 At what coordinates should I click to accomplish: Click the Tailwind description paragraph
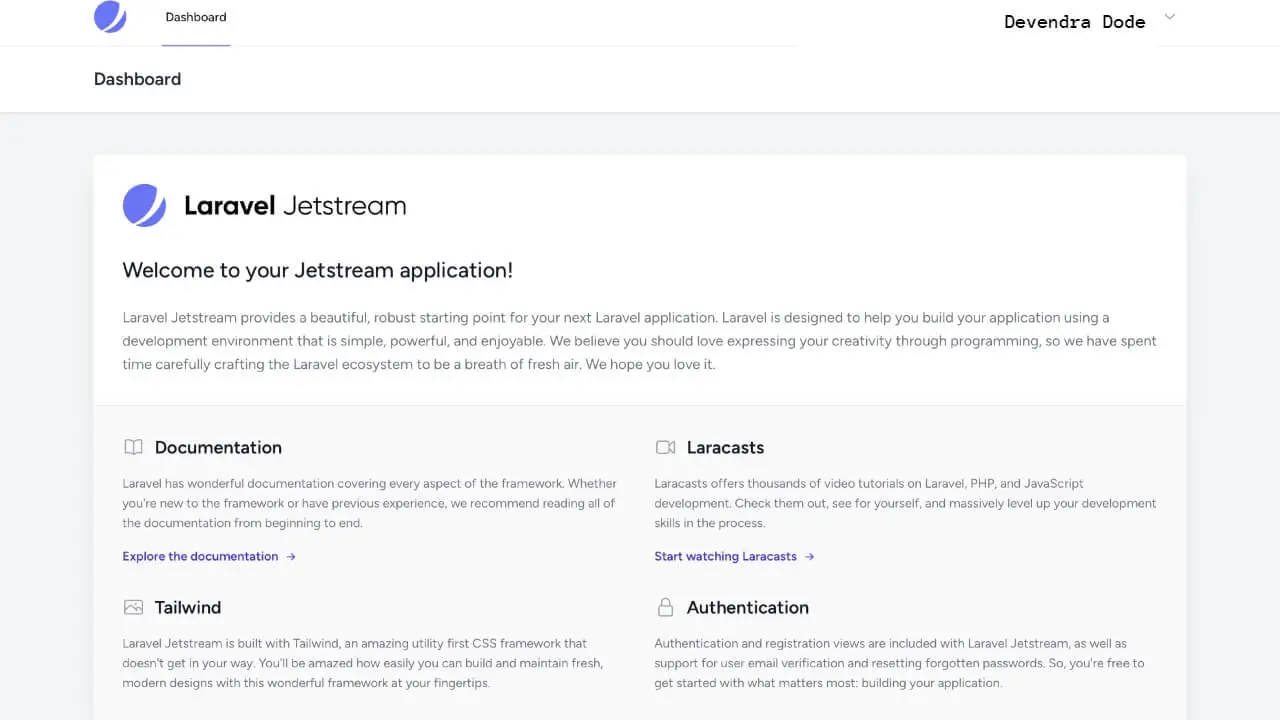coord(363,663)
